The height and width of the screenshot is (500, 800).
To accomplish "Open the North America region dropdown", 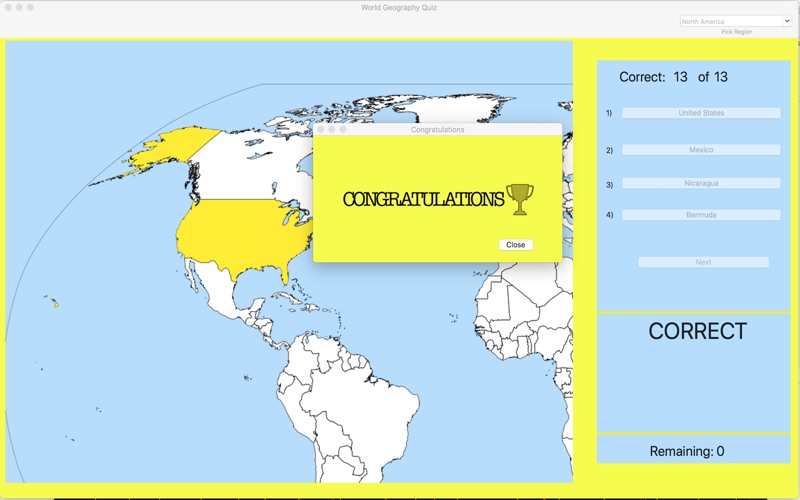I will [x=735, y=21].
